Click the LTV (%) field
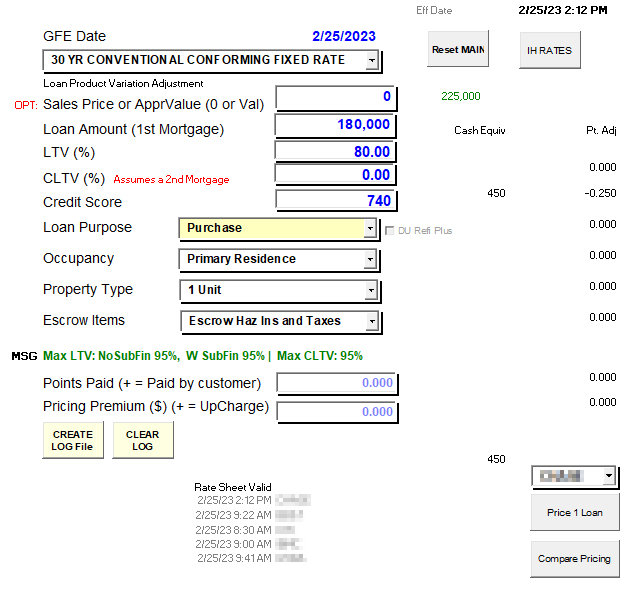 [x=336, y=152]
